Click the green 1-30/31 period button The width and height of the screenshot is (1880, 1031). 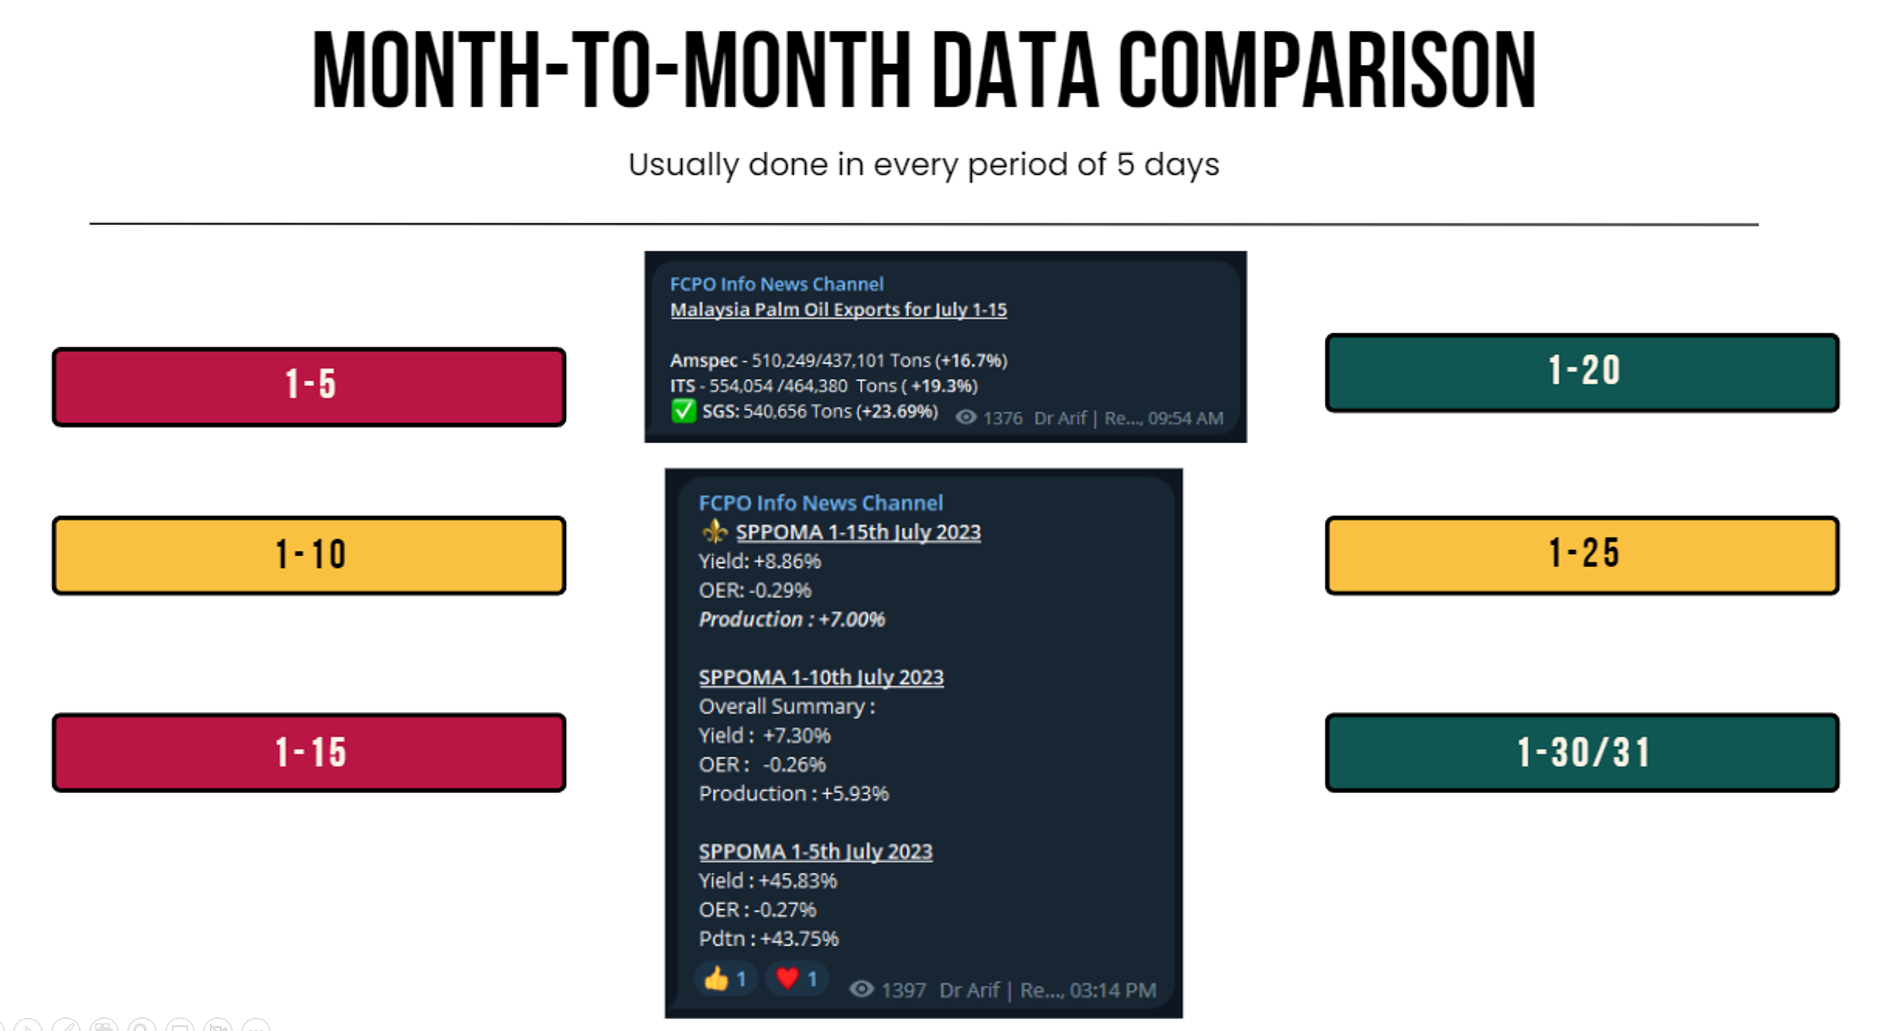pos(1582,752)
